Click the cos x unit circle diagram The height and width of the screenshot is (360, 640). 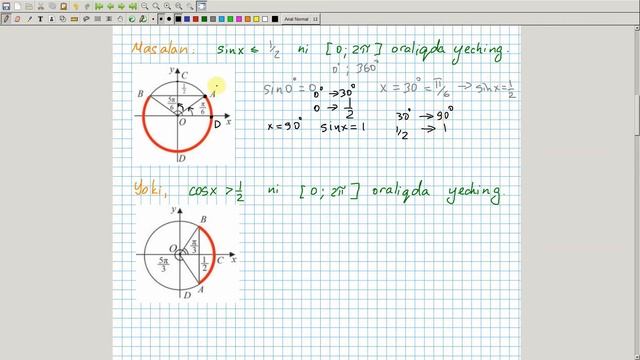pos(187,254)
